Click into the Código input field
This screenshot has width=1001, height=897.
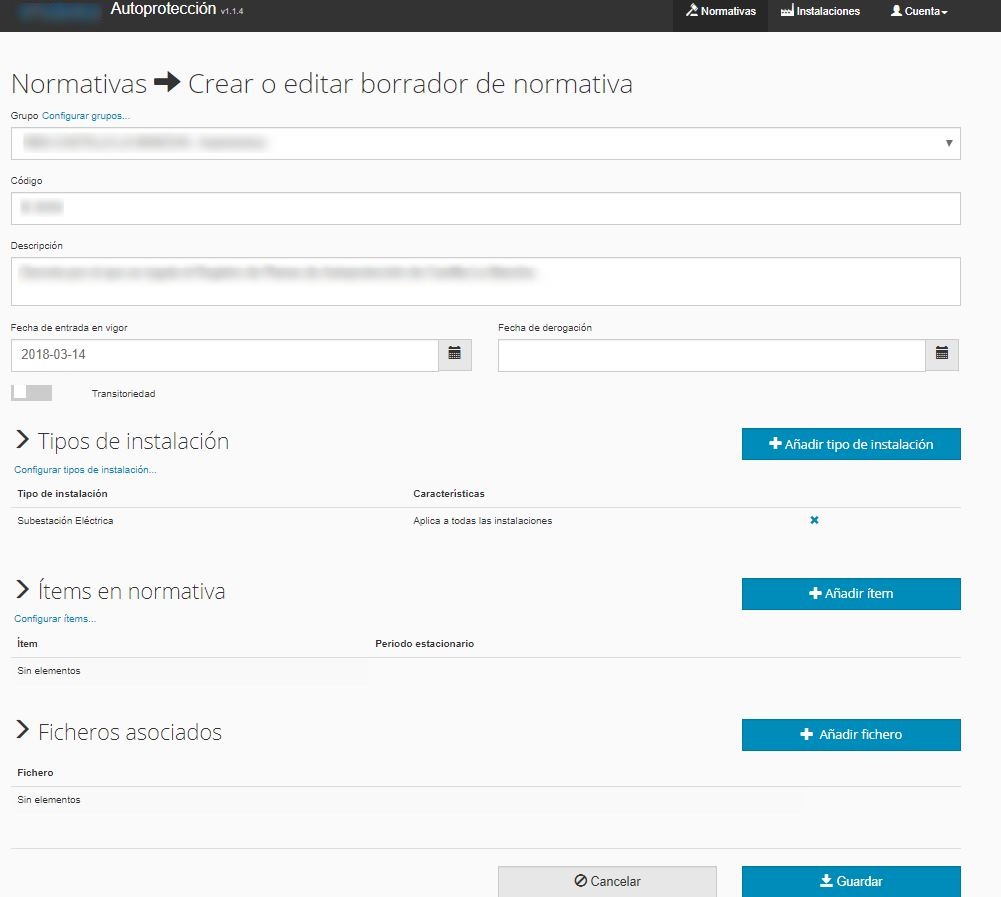tap(486, 208)
